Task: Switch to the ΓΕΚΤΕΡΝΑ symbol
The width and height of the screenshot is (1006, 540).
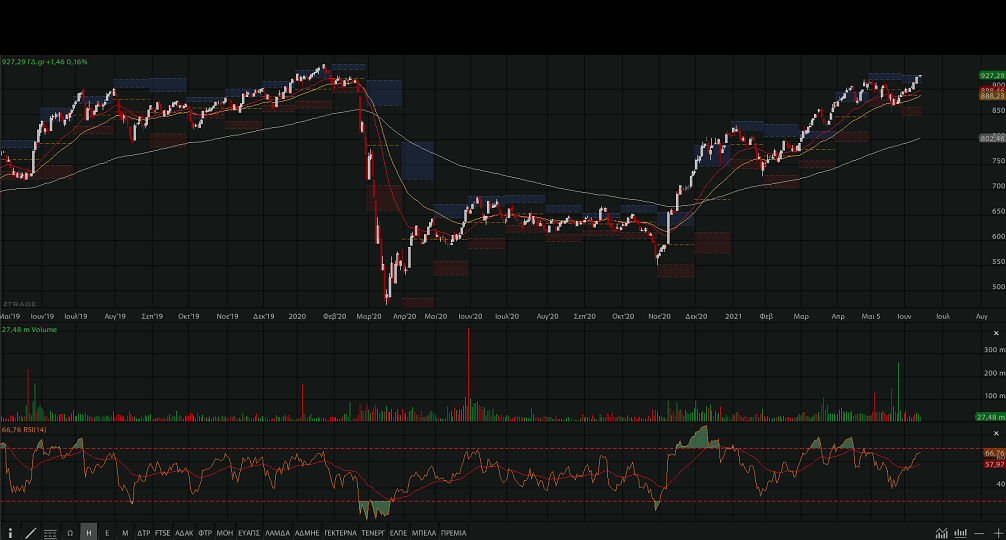Action: pos(340,533)
